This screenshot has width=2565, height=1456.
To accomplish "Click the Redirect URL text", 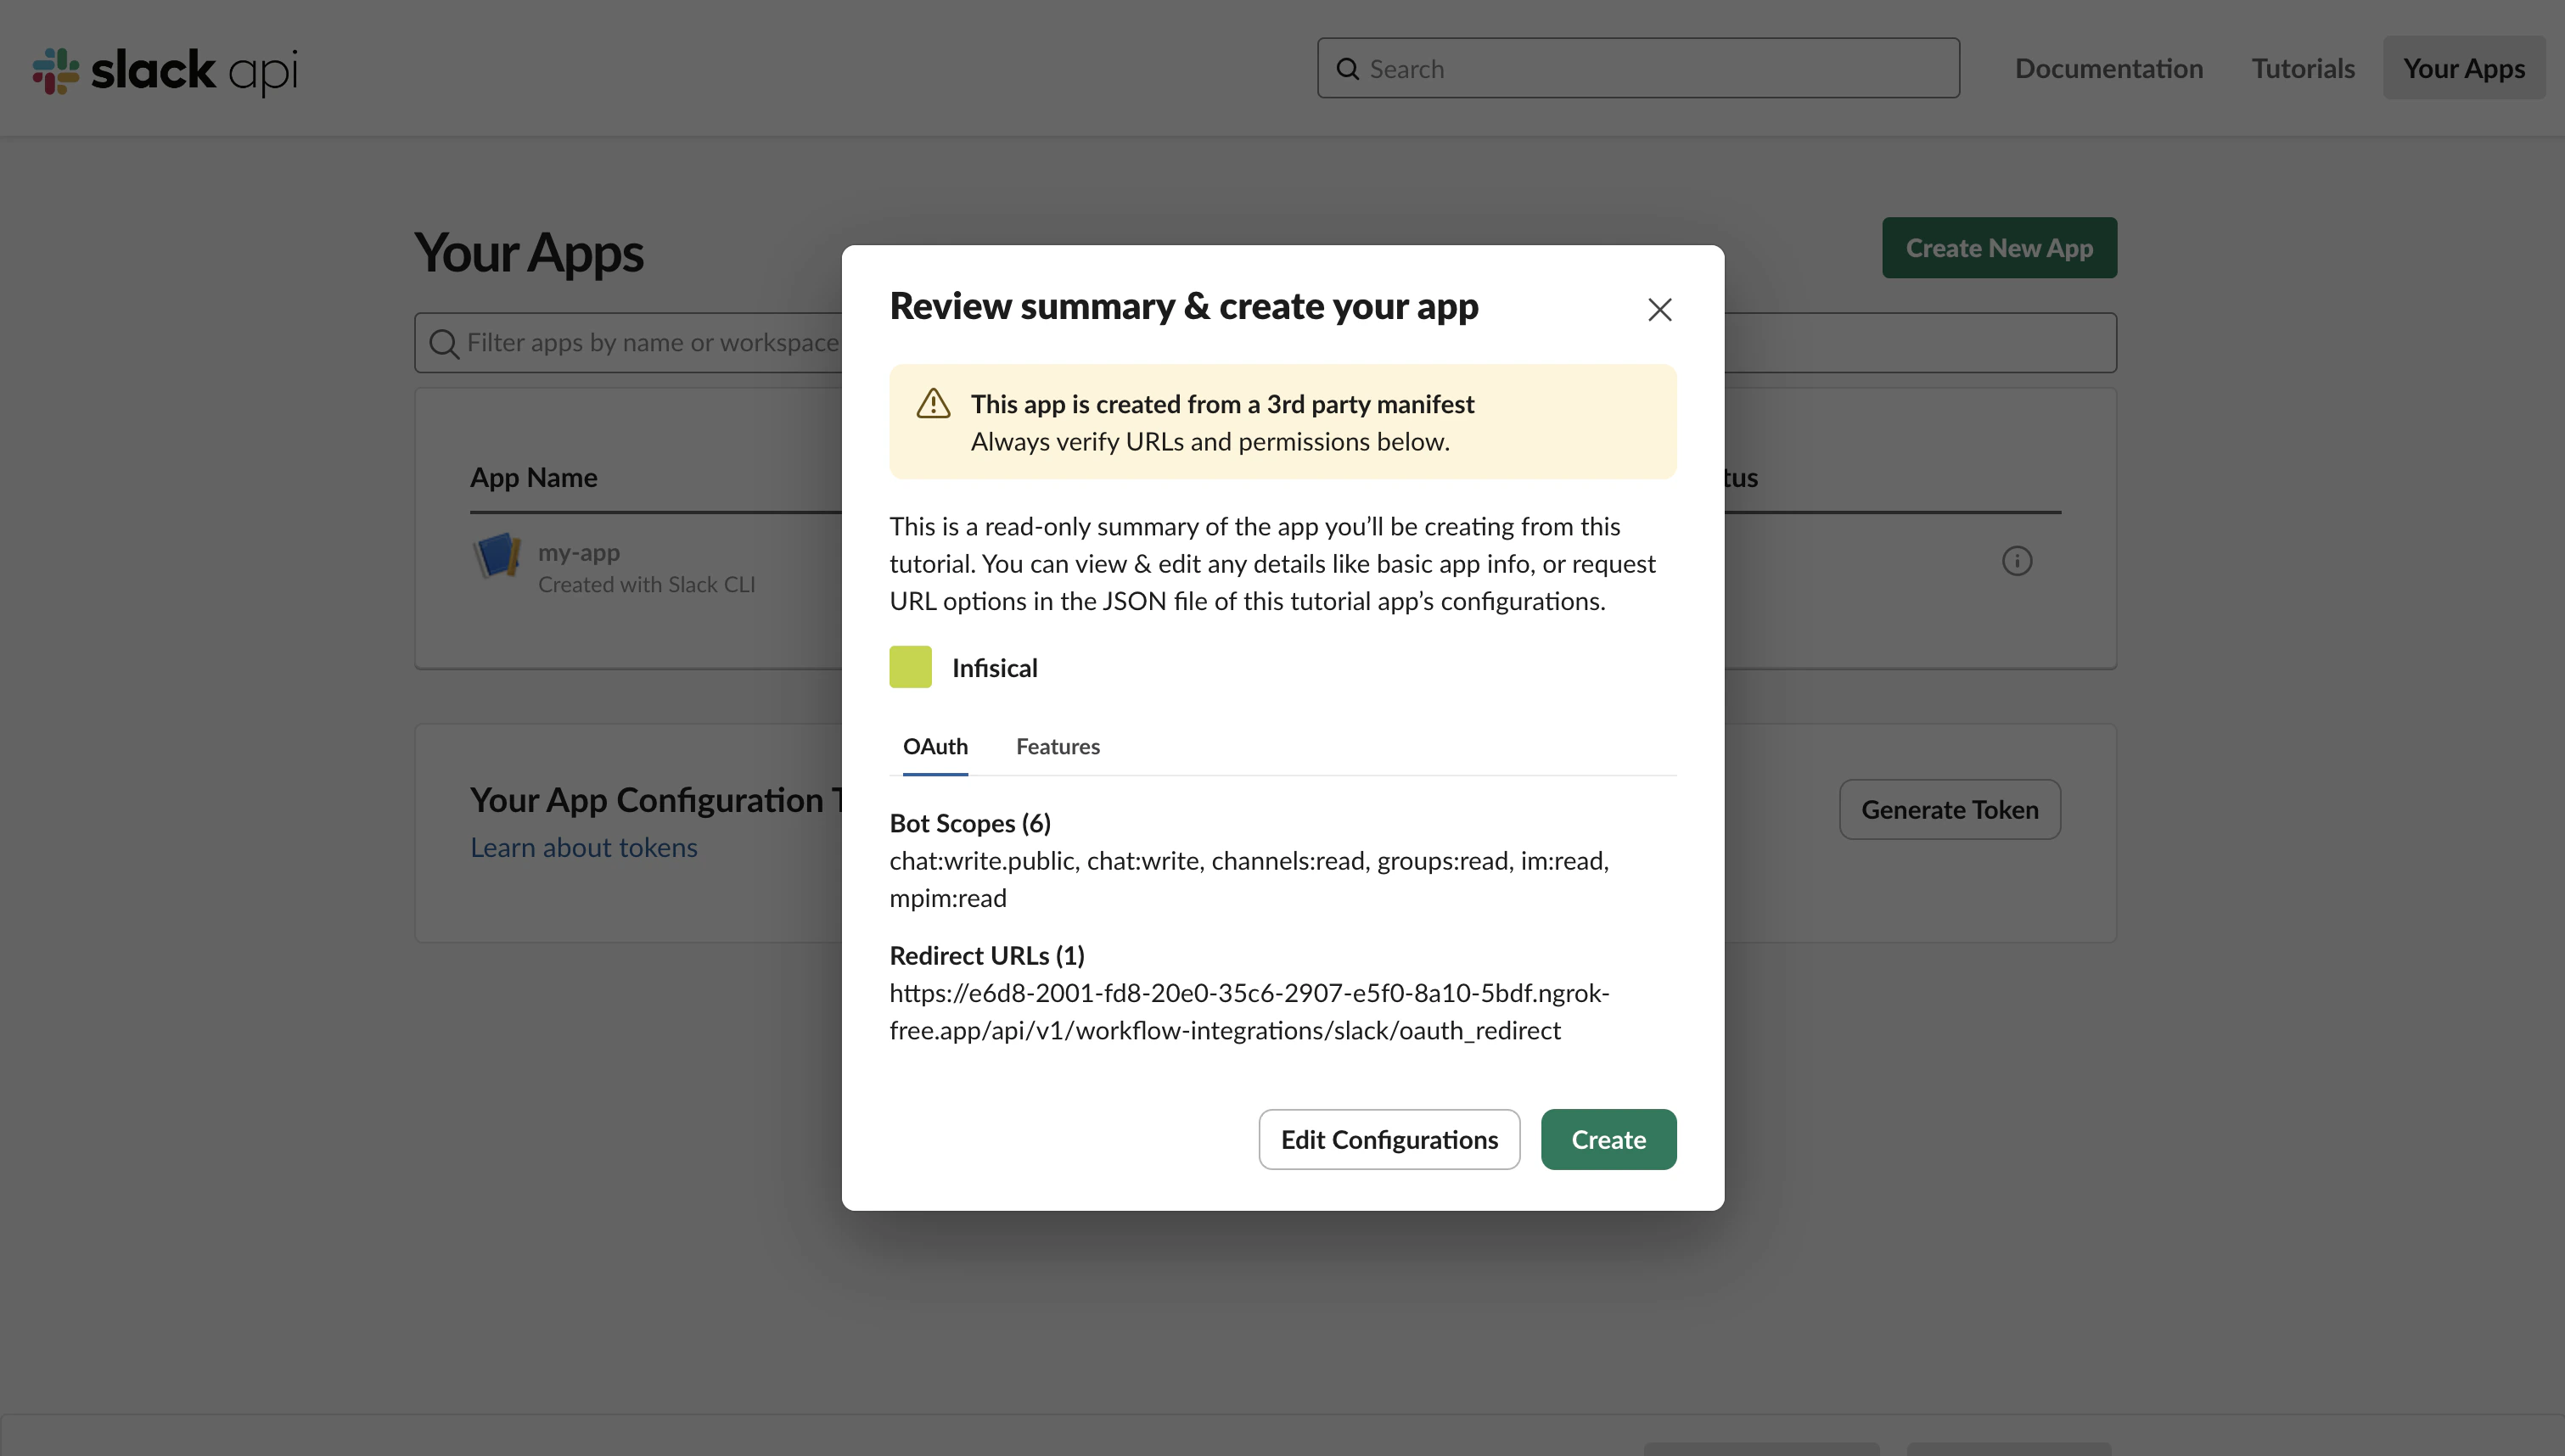I will 1248,1011.
